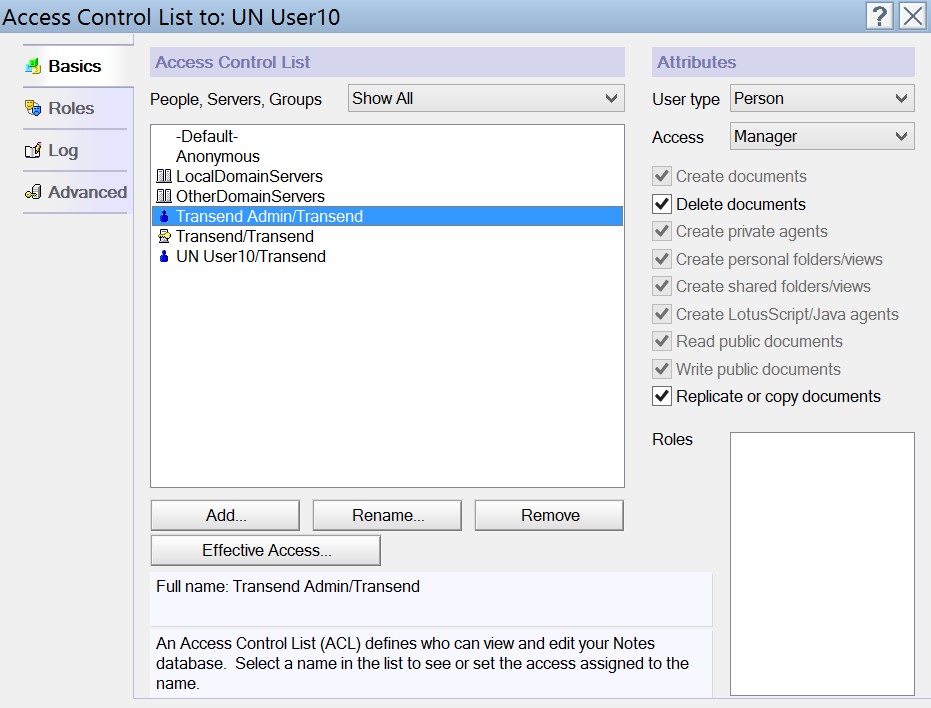The image size is (931, 708).
Task: Click the Roles tab icon
Action: coord(33,108)
